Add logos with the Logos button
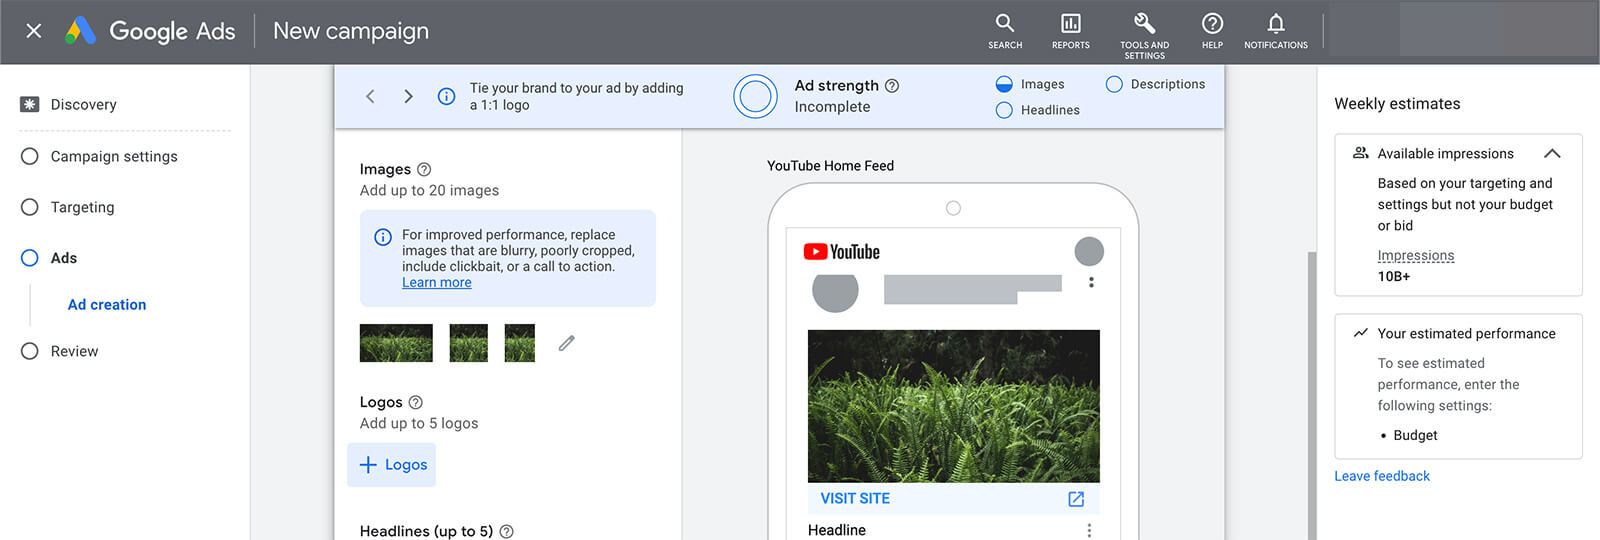Image resolution: width=1600 pixels, height=540 pixels. [391, 465]
